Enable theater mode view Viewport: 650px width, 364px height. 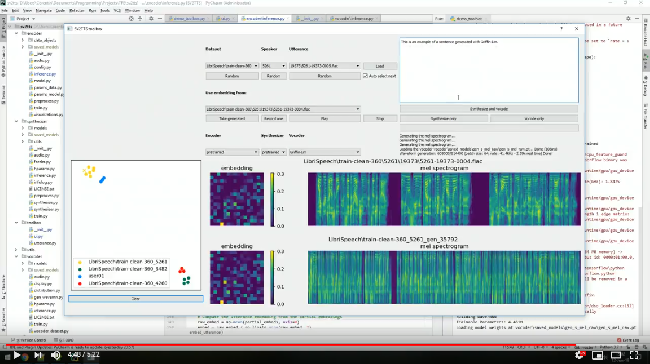pos(616,355)
